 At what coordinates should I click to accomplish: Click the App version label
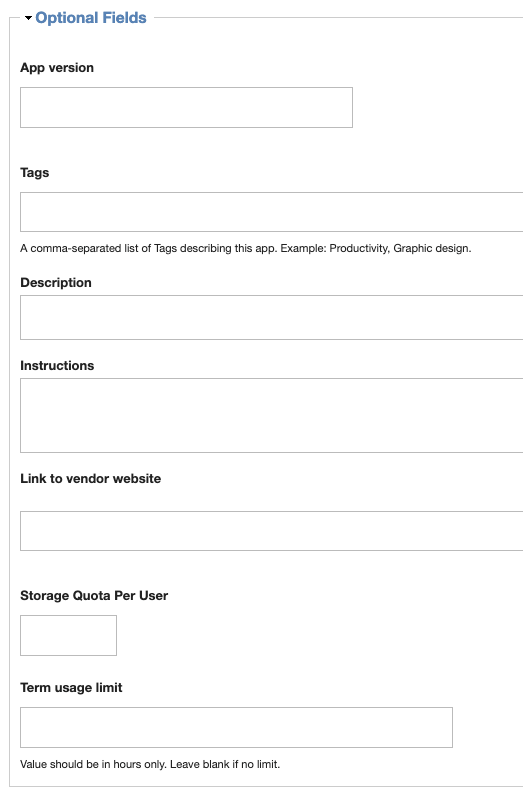pyautogui.click(x=57, y=68)
